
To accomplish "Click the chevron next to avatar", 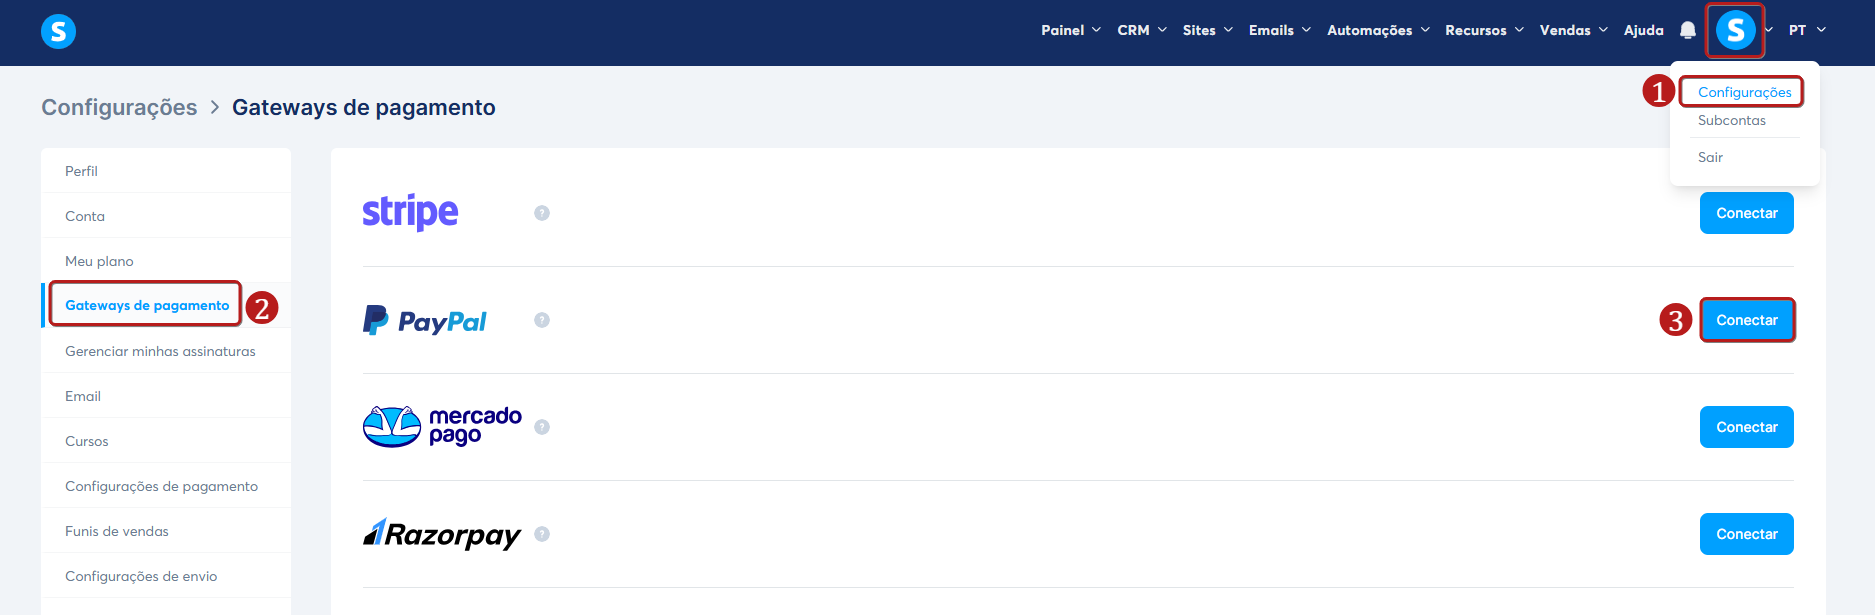I will [x=1769, y=30].
